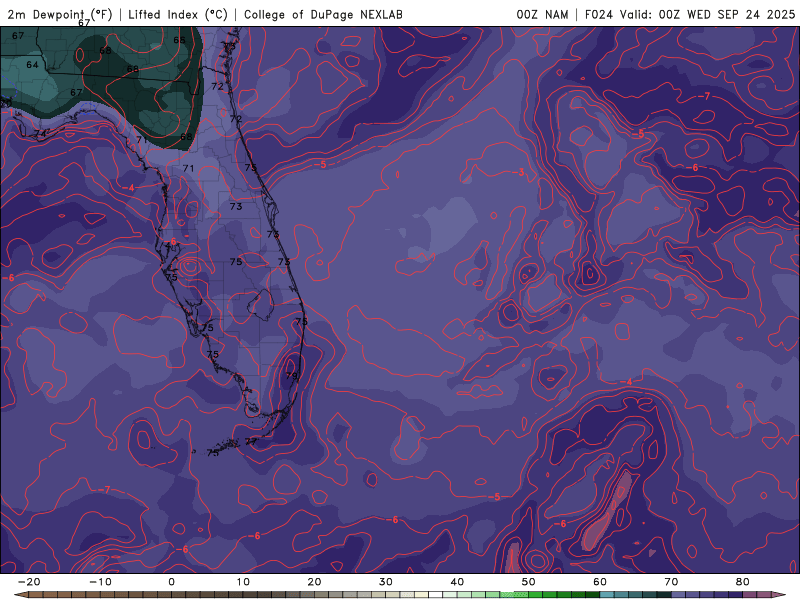The height and width of the screenshot is (600, 800).
Task: Click the right arrow end of colorbar
Action: (781, 595)
